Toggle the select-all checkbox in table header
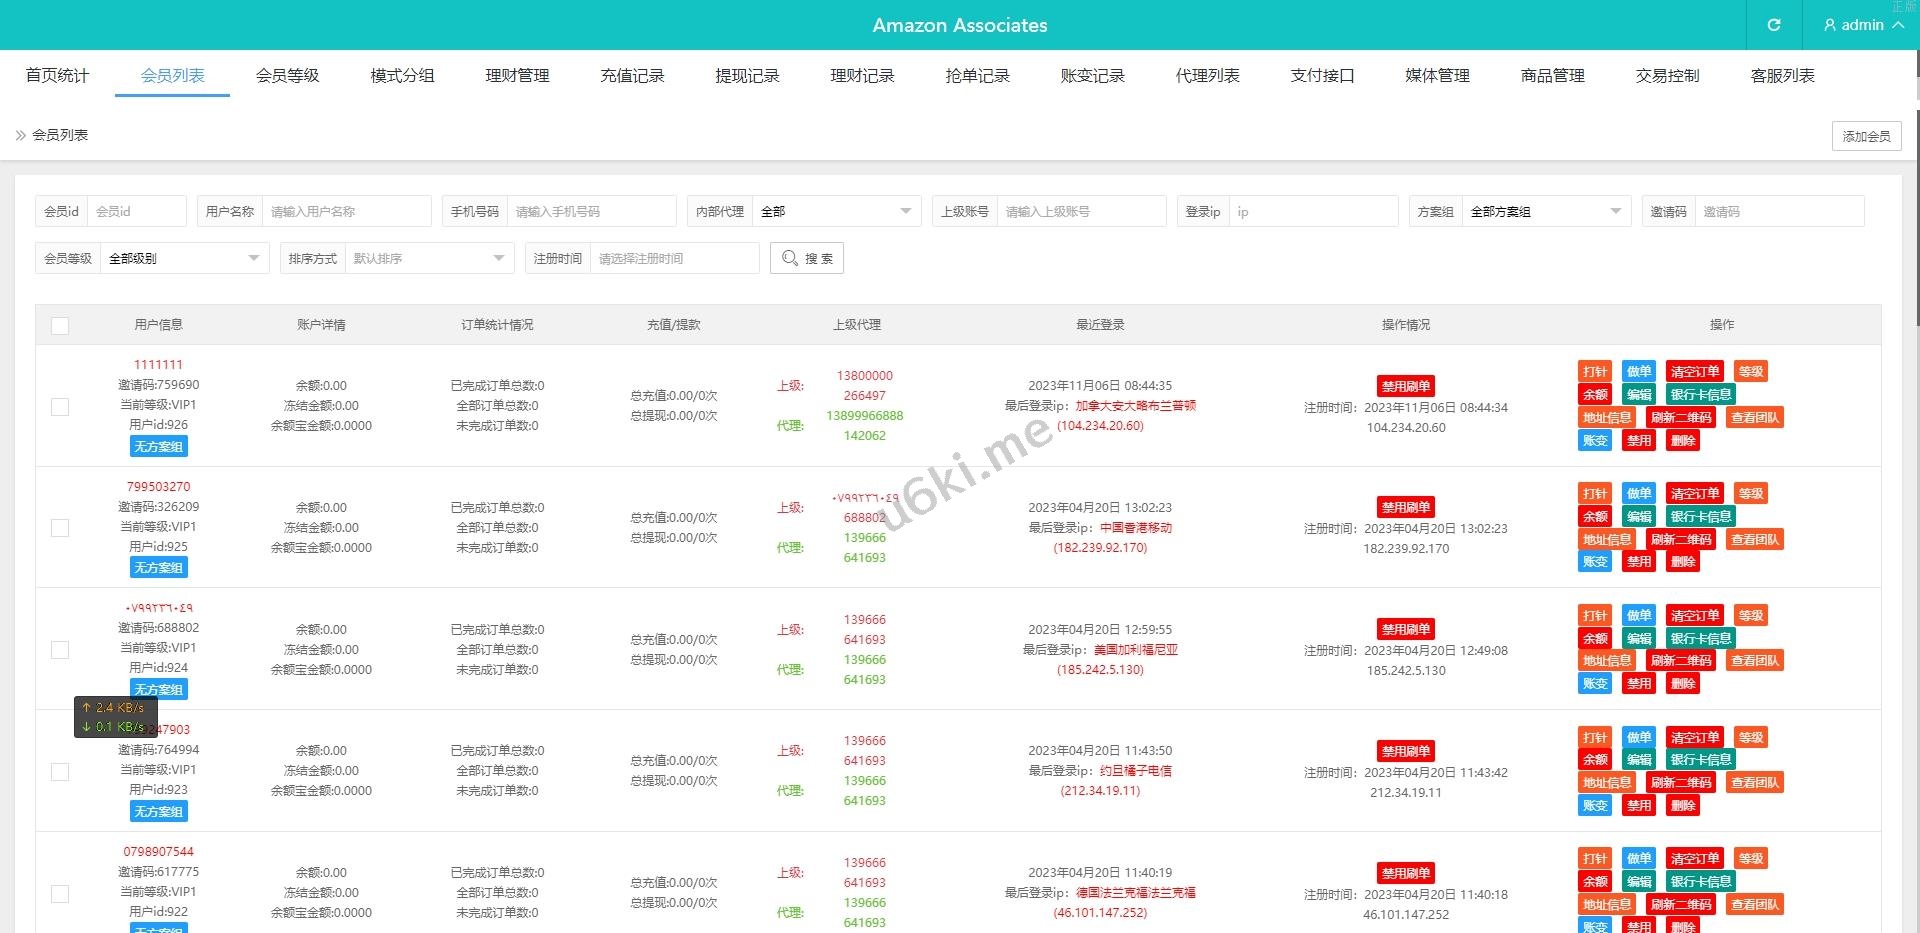 click(x=60, y=325)
